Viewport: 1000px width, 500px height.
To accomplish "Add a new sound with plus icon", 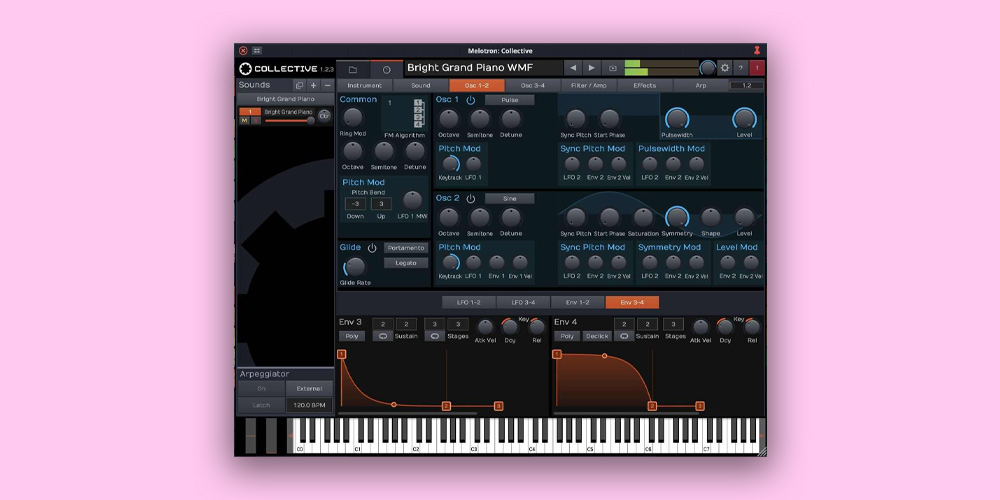I will (313, 85).
